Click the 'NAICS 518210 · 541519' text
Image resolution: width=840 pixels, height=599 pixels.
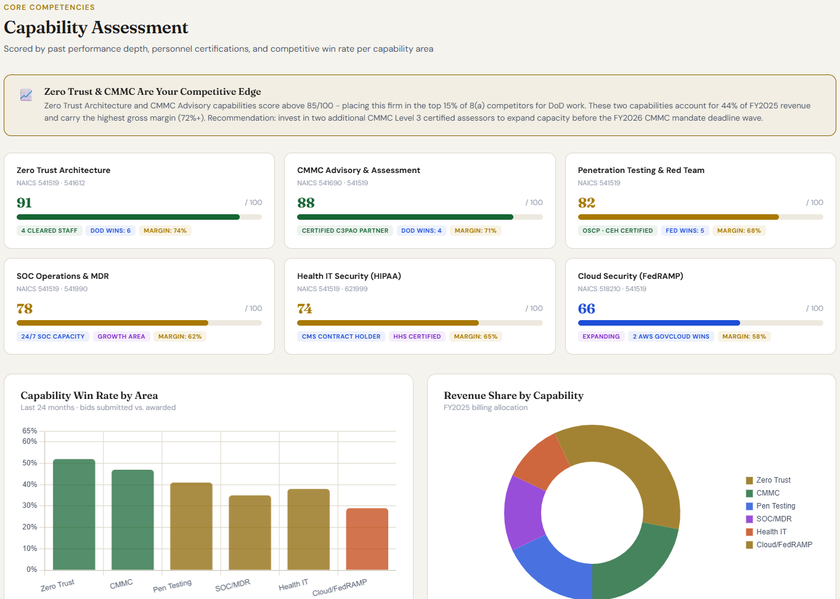612,289
